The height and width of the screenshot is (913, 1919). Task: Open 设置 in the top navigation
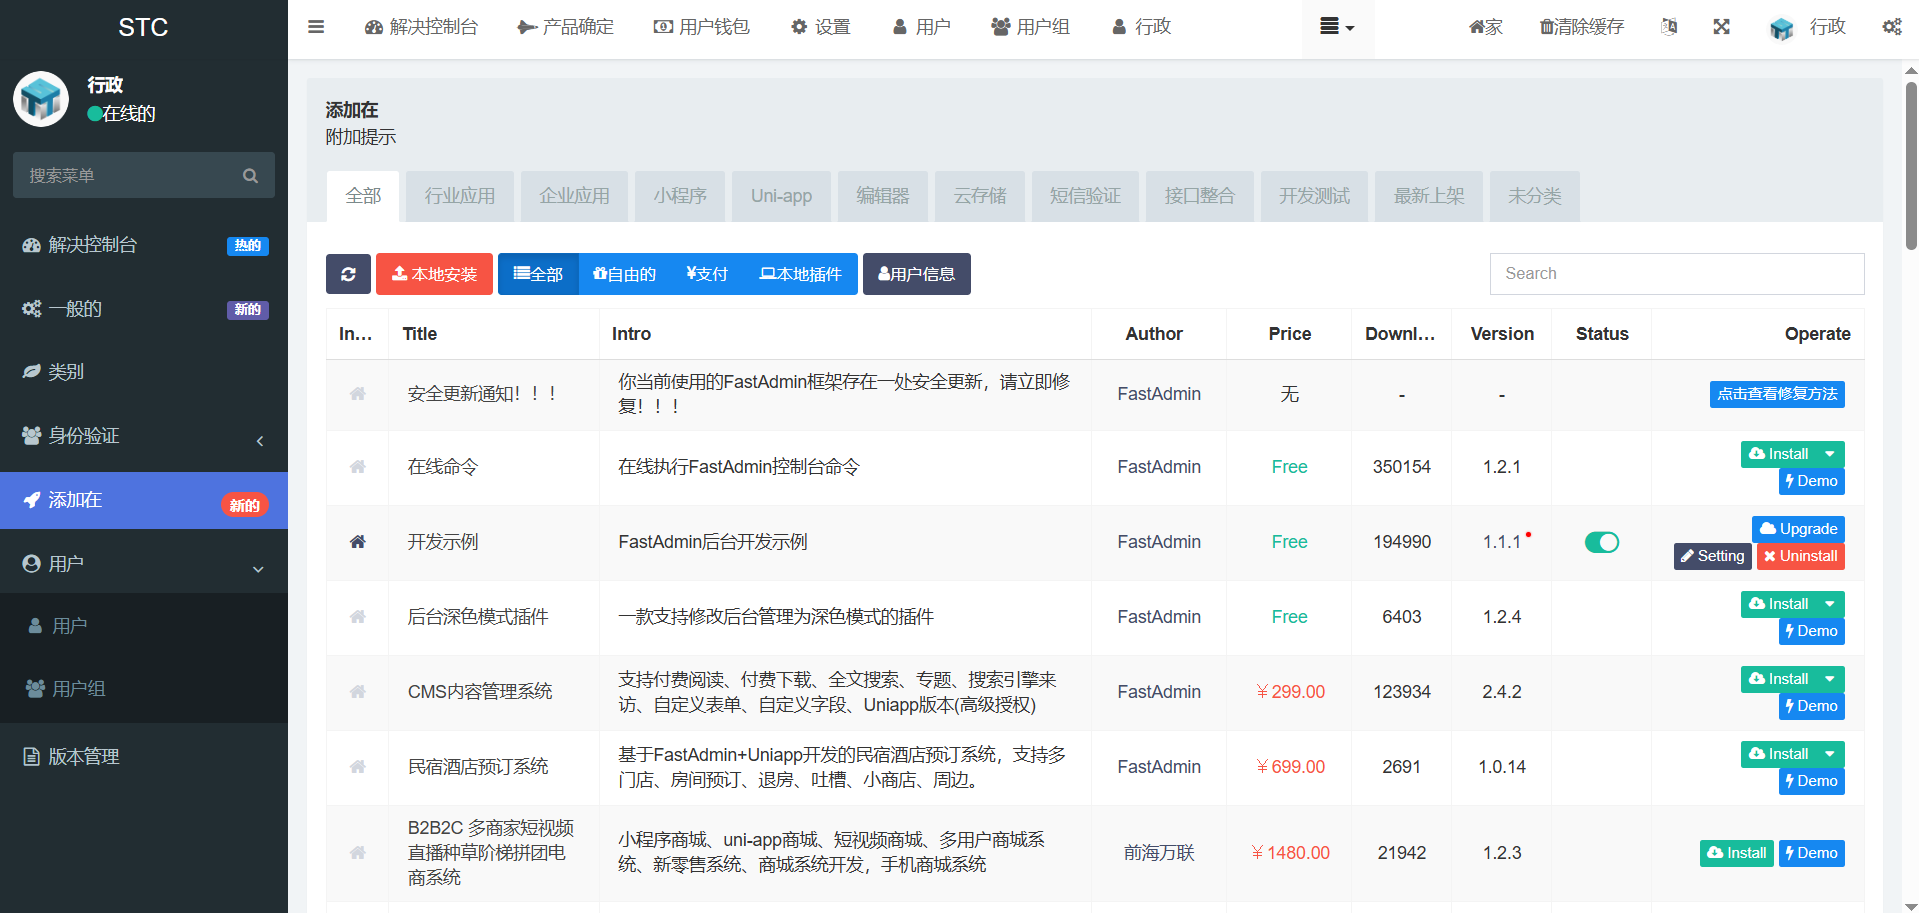(x=821, y=27)
